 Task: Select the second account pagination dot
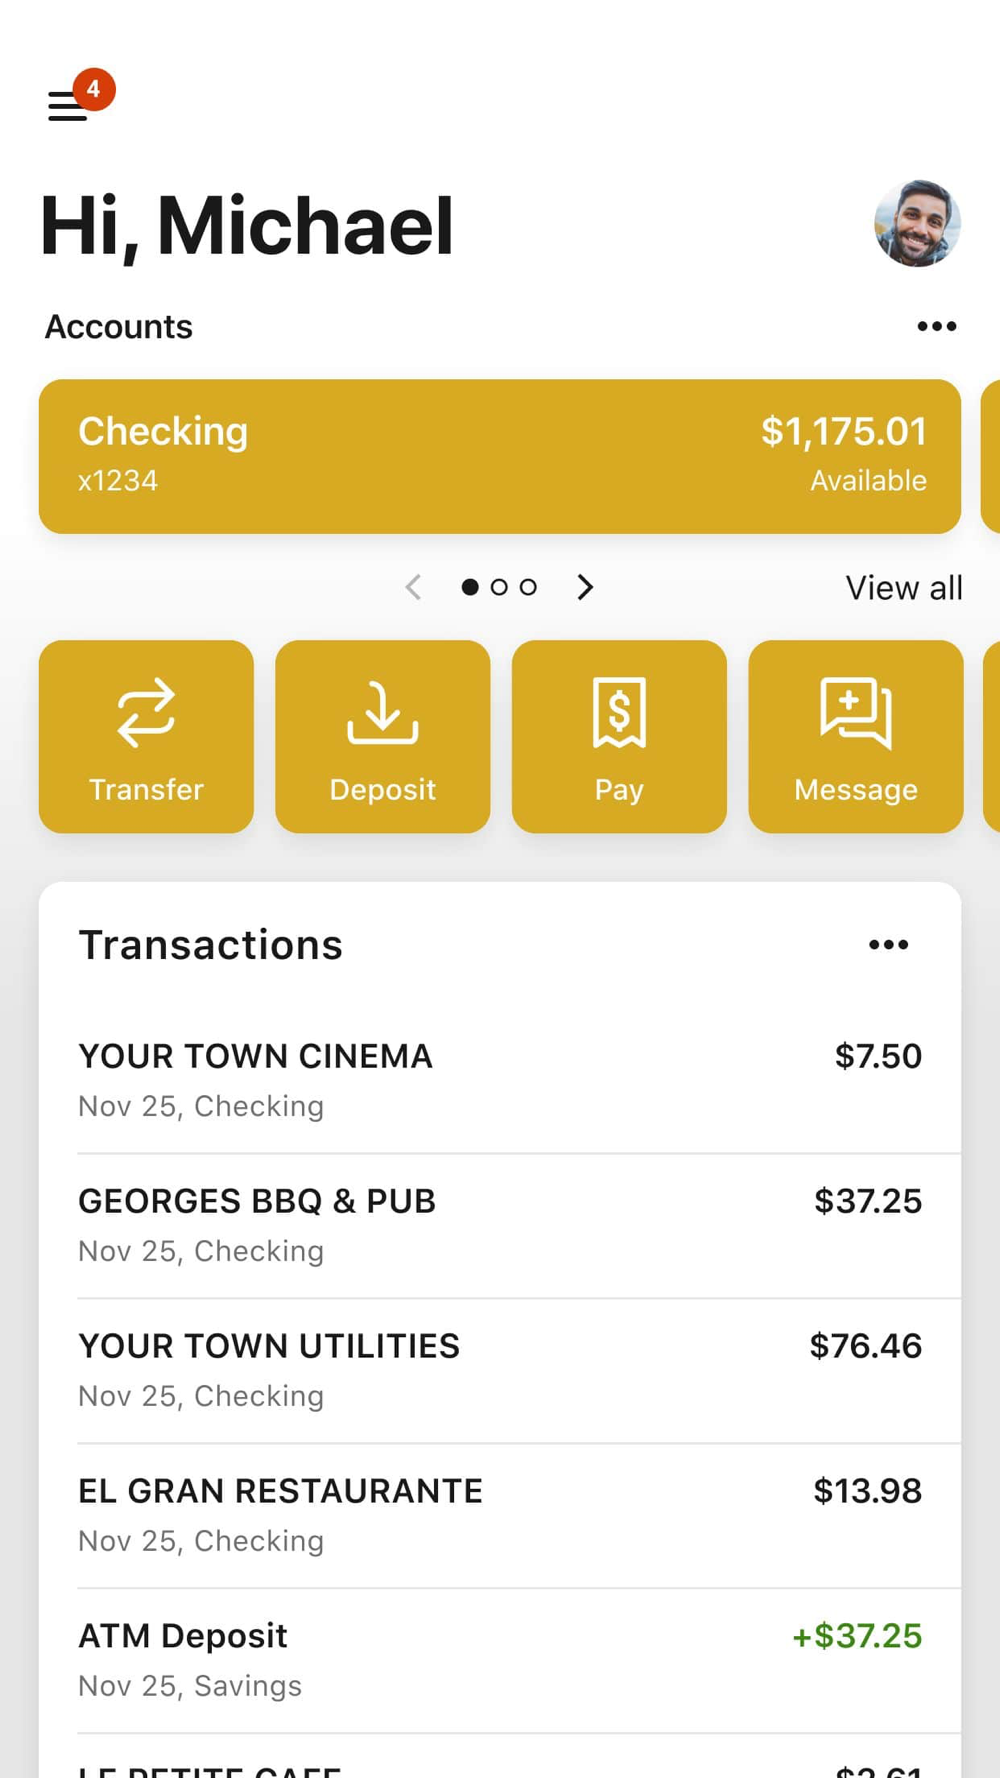coord(499,587)
